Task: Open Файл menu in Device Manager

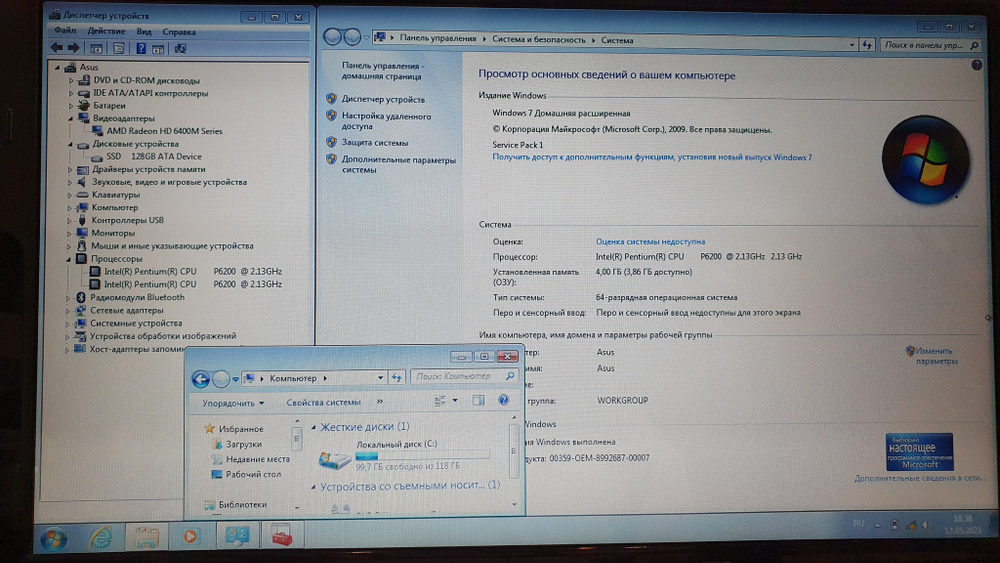Action: pyautogui.click(x=65, y=31)
